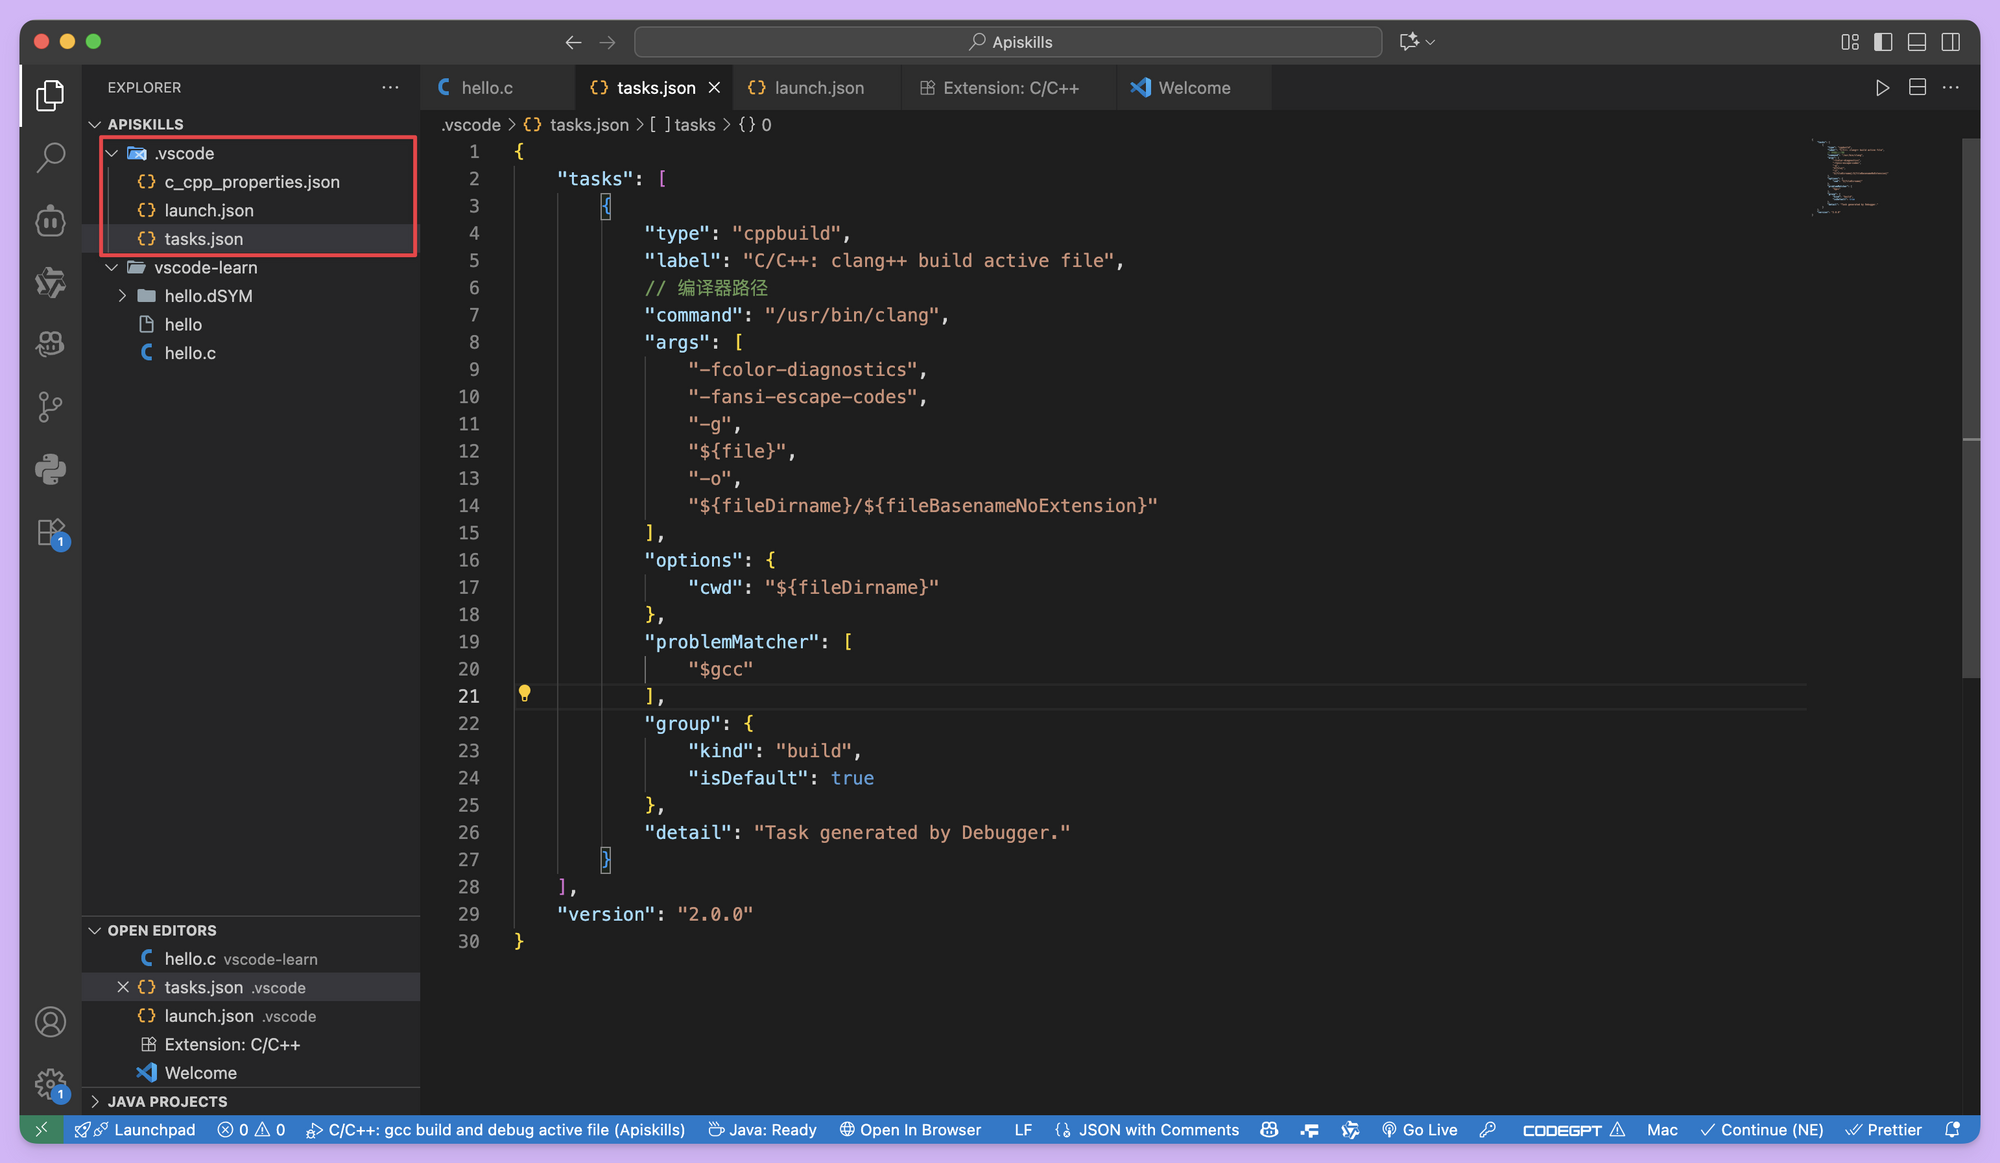Click Go Live in status bar

pos(1419,1129)
